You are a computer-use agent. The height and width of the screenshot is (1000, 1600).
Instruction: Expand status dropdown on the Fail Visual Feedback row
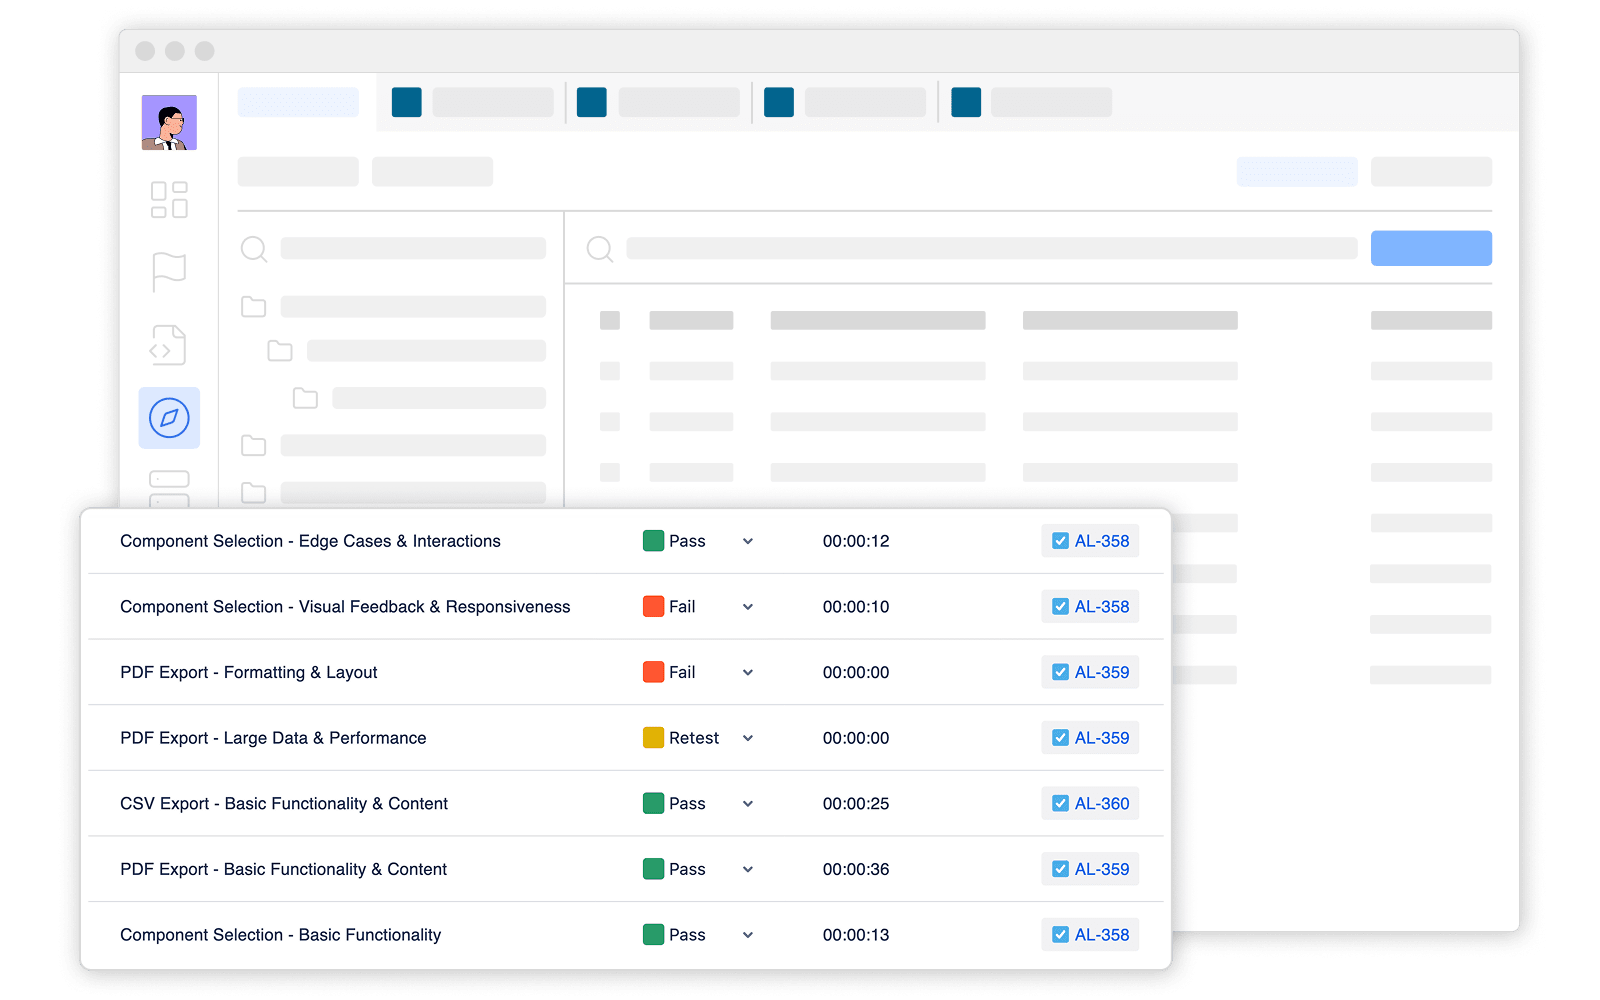tap(747, 606)
